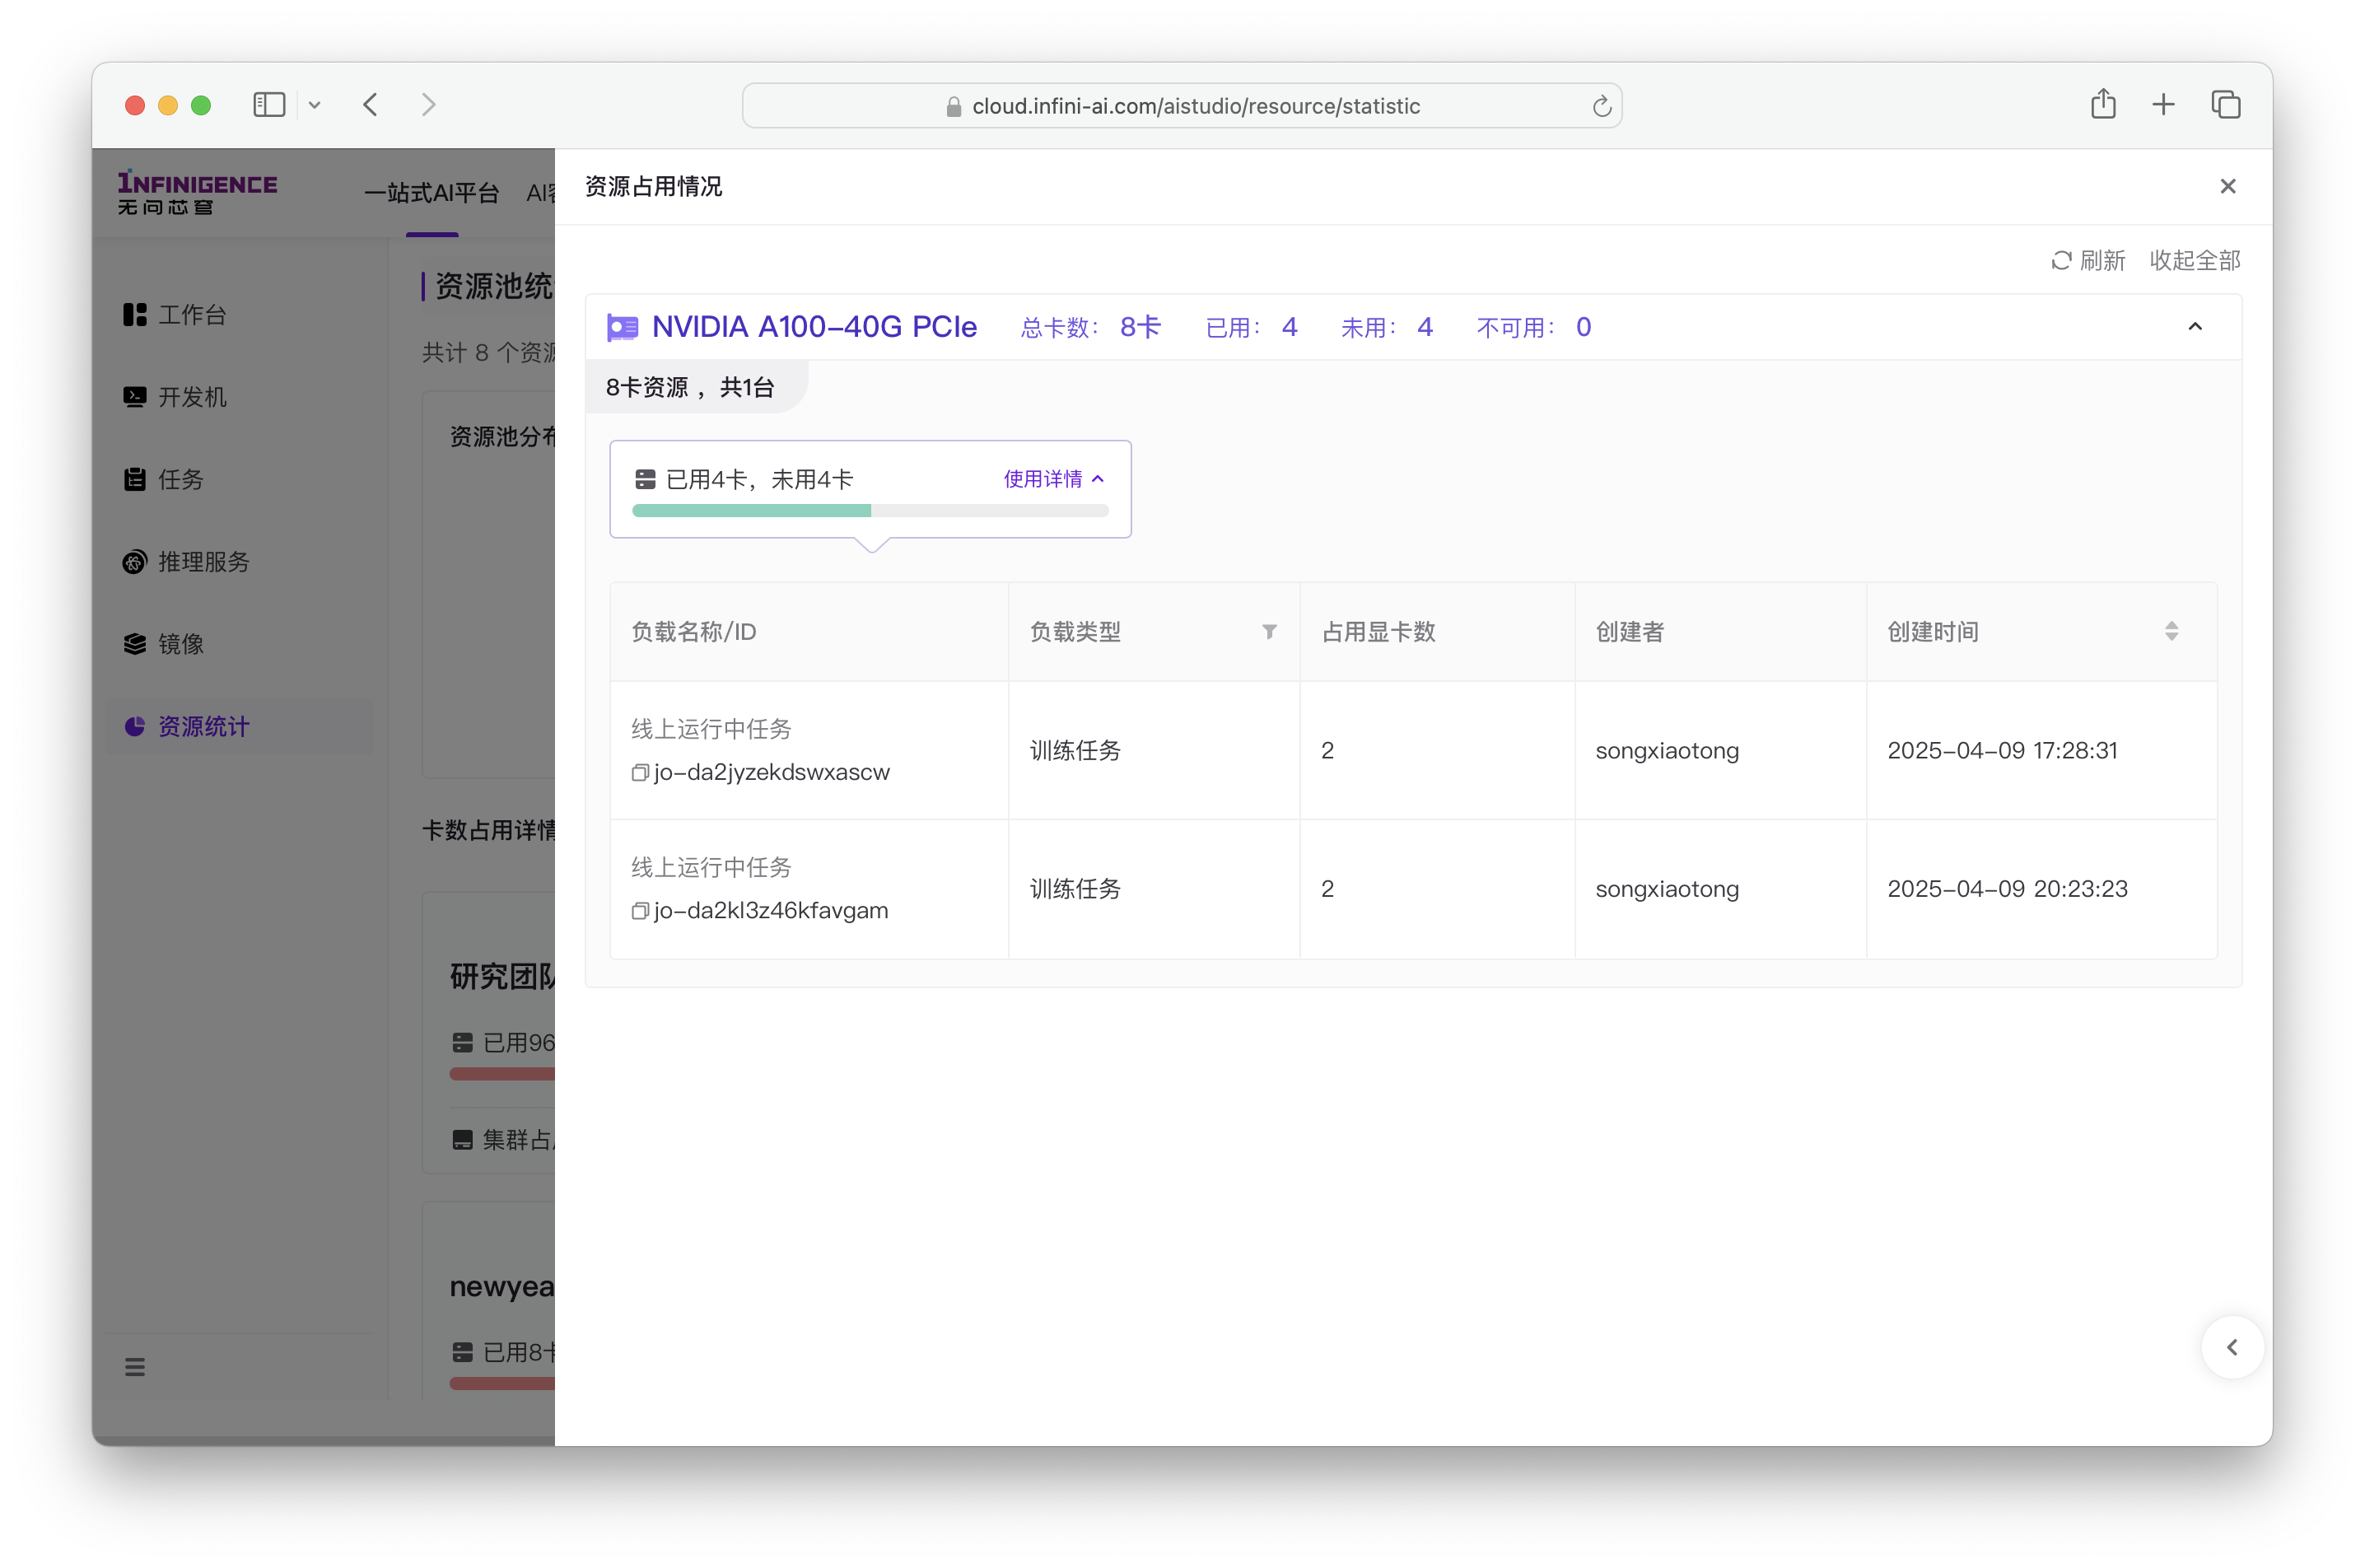2365x1568 pixels.
Task: Collapse drawer with the round arrow button
Action: coord(2232,1348)
